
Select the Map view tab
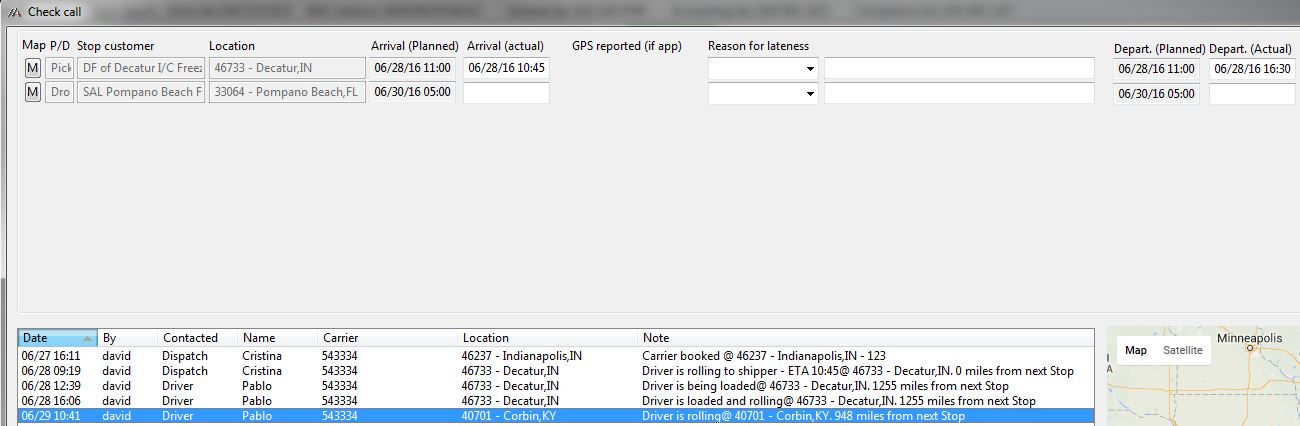tap(1136, 350)
